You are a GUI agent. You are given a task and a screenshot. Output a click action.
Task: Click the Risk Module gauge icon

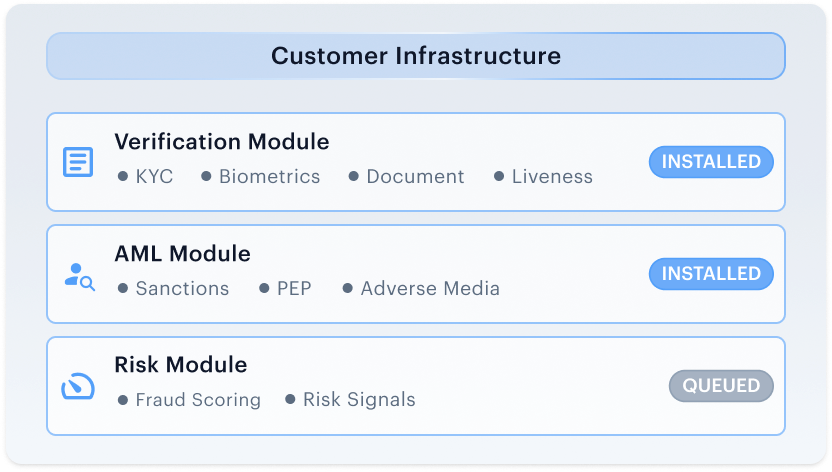pos(78,386)
